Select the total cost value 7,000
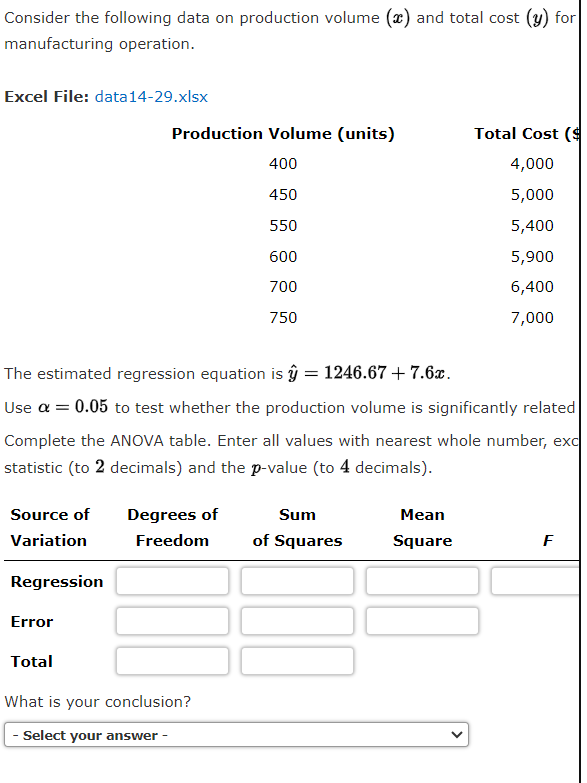The image size is (587, 783). tap(532, 318)
